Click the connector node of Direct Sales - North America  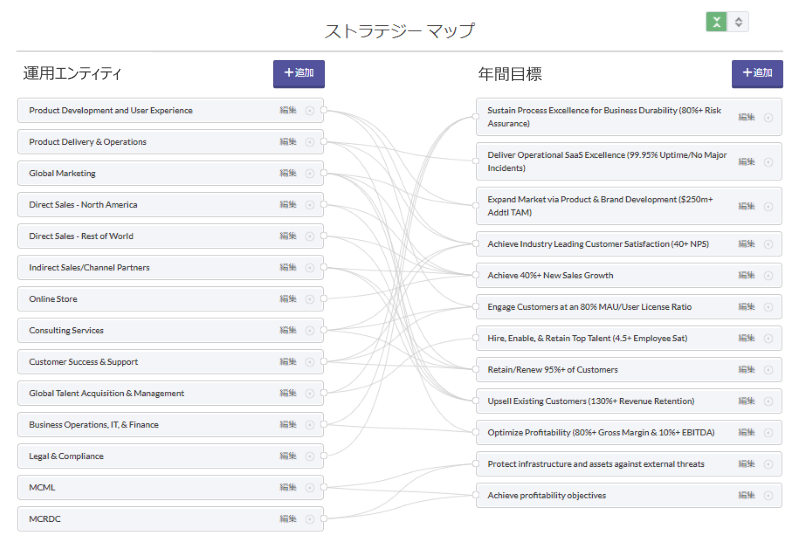point(323,205)
